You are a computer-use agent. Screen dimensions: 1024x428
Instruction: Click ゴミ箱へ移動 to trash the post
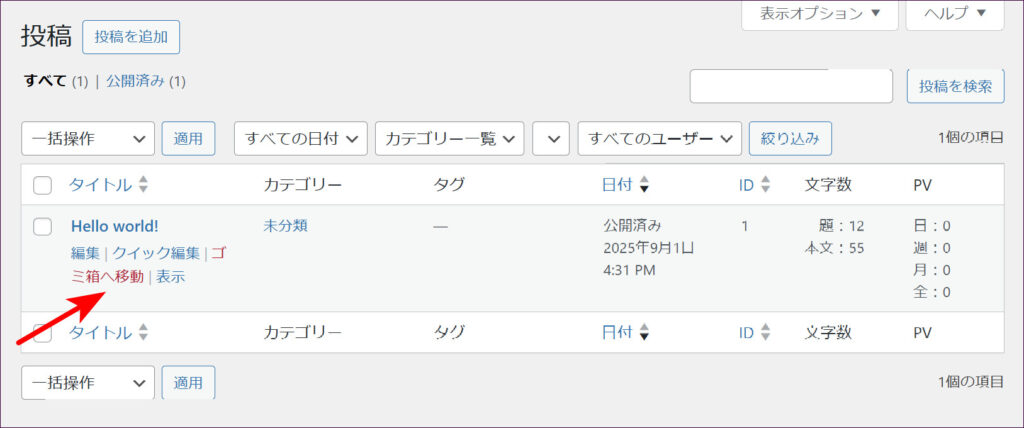(x=108, y=276)
